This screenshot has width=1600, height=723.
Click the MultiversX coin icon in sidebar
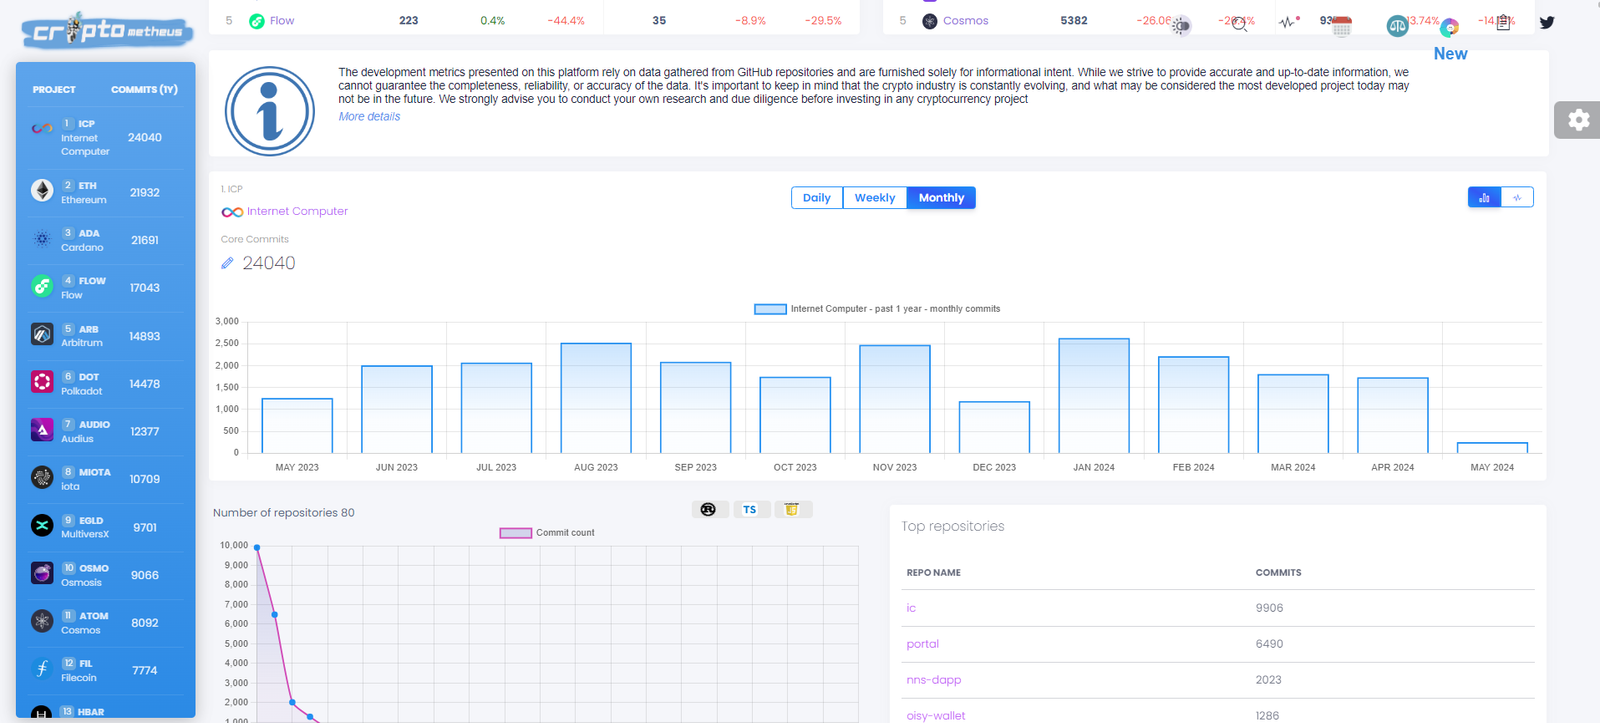click(x=42, y=526)
